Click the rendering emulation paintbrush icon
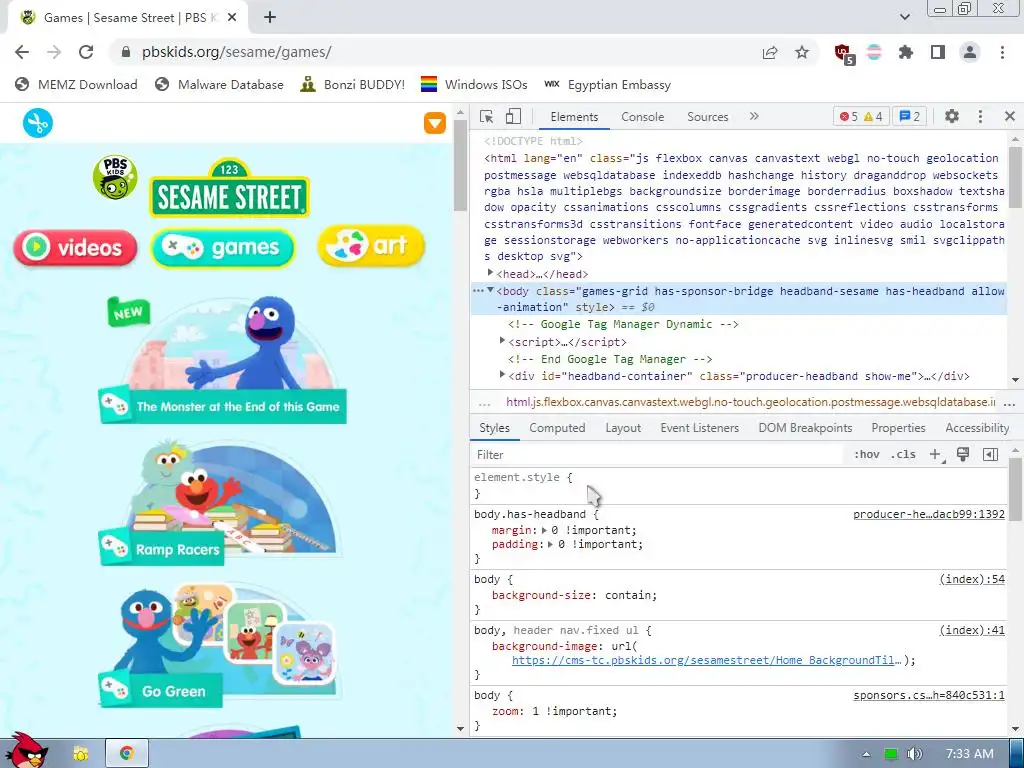Image resolution: width=1024 pixels, height=768 pixels. pyautogui.click(x=963, y=454)
